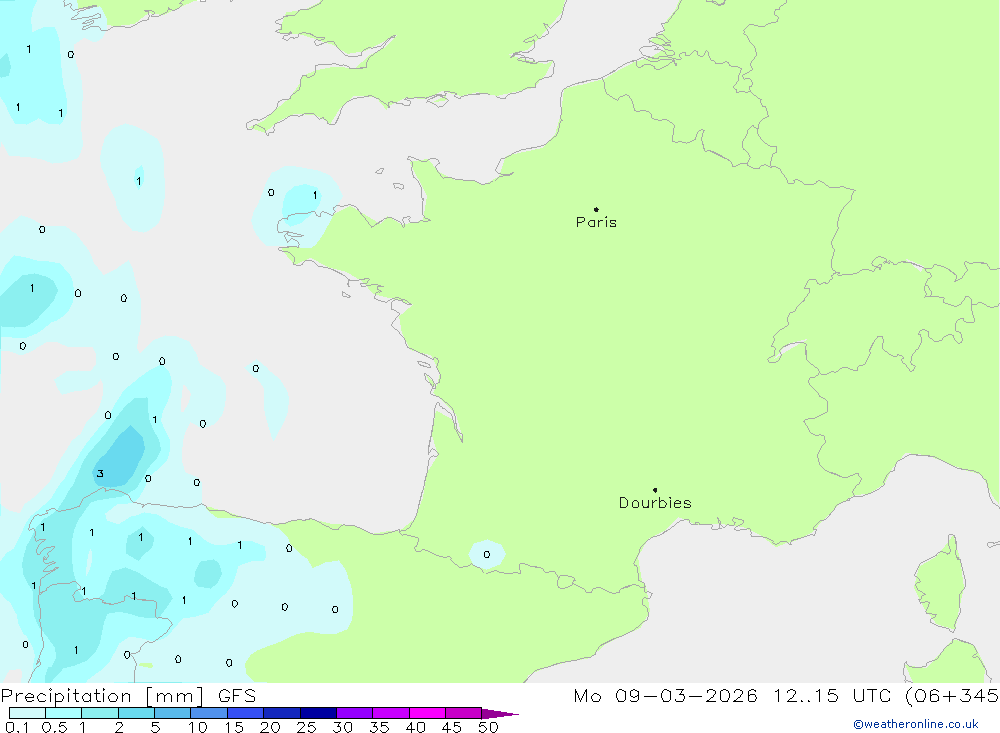Click the '(06+345' forecast offset text
This screenshot has width=1000, height=733.
pos(952,695)
